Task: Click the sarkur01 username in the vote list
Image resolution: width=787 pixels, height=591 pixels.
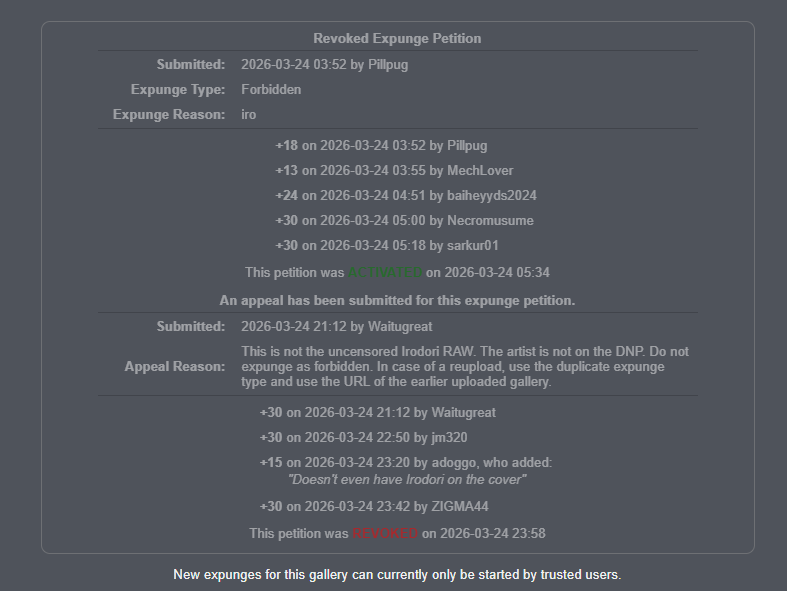Action: tap(472, 246)
